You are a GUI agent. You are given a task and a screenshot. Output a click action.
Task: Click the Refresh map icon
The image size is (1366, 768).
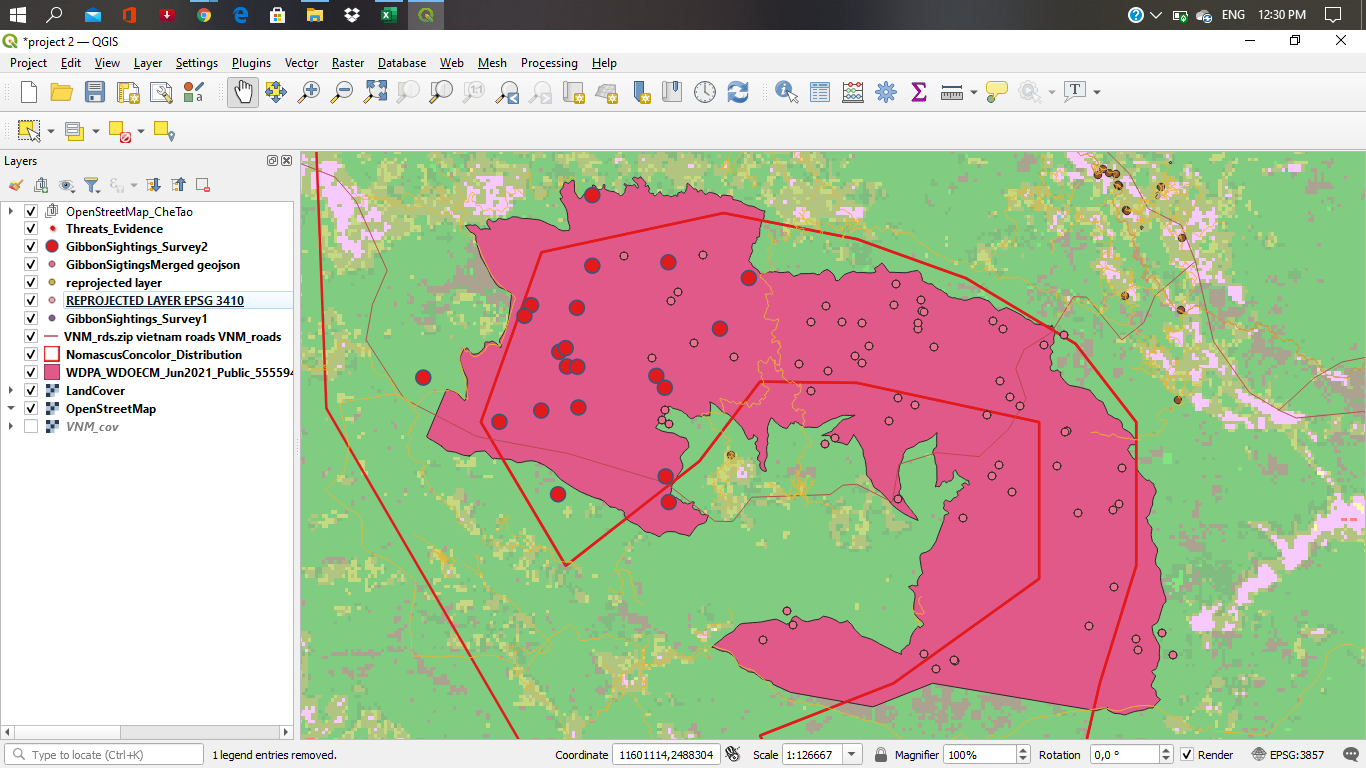pos(738,92)
